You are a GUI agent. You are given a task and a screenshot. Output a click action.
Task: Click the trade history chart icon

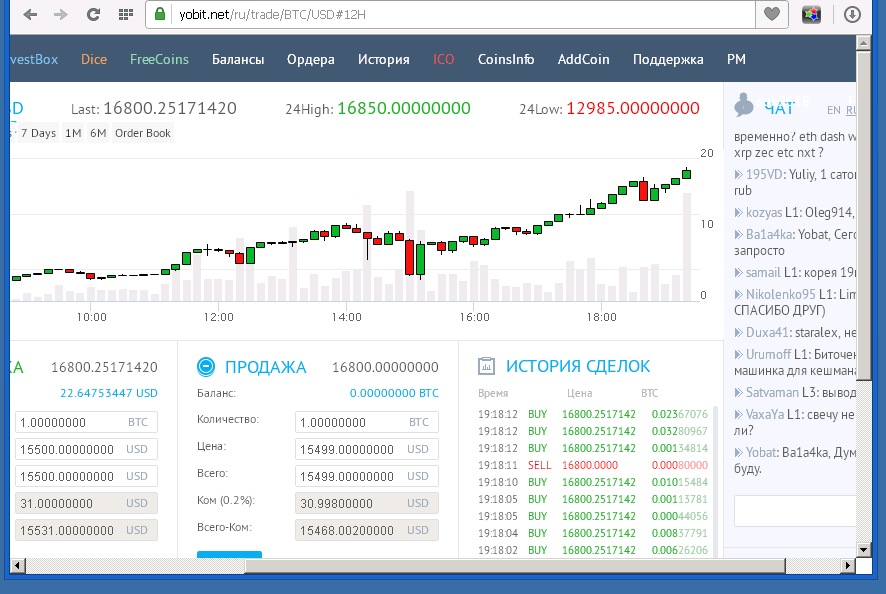coord(487,366)
